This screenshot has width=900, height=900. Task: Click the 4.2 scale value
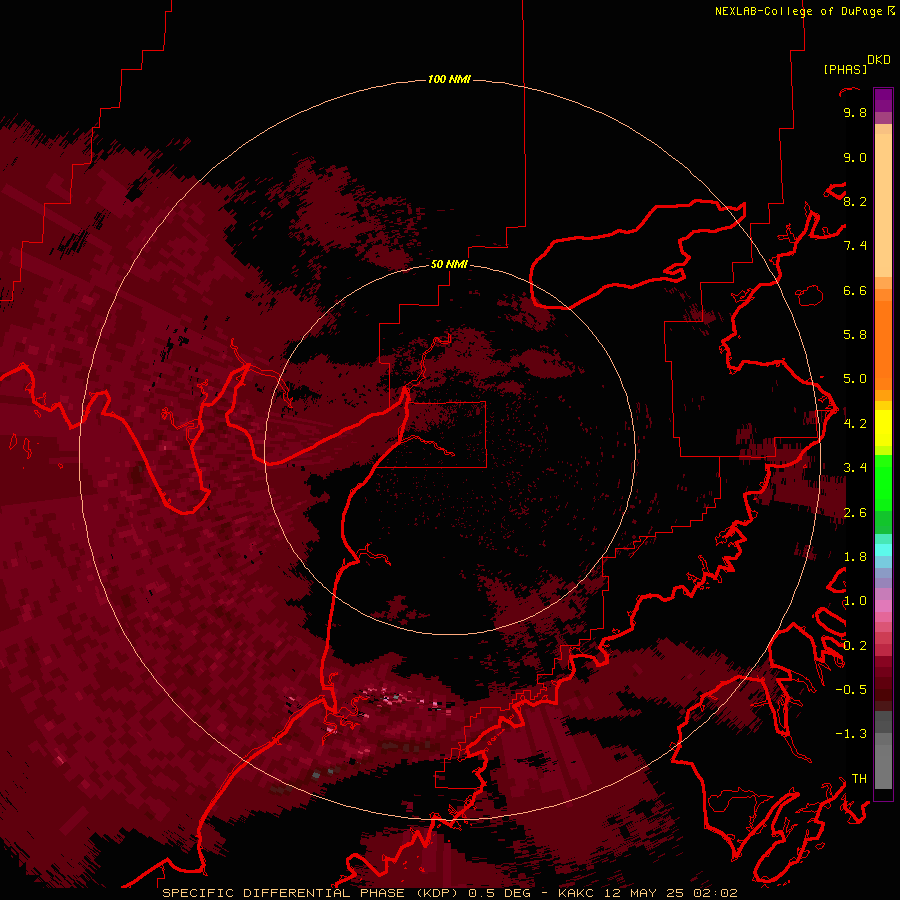(x=855, y=424)
